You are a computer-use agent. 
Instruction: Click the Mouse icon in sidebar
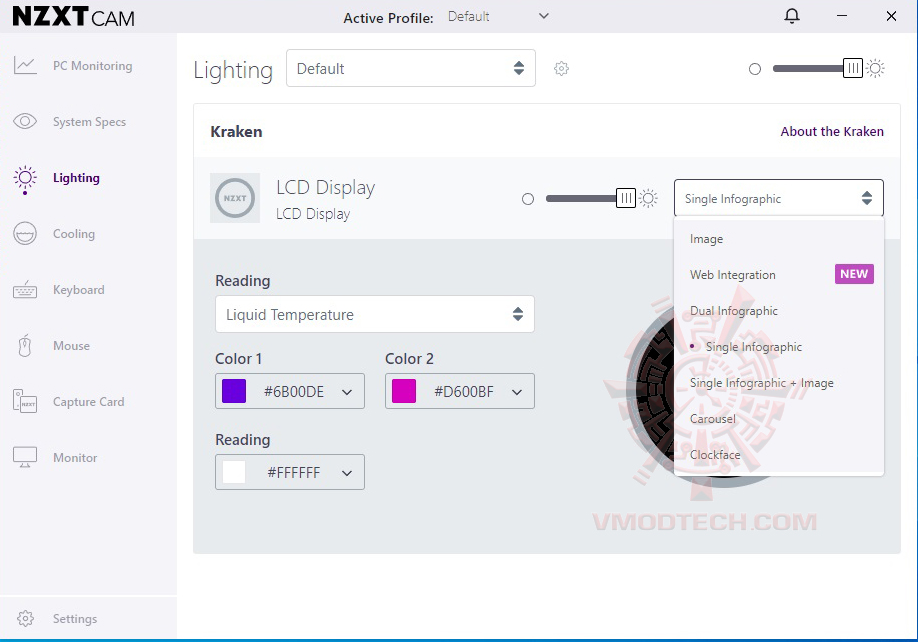point(25,345)
